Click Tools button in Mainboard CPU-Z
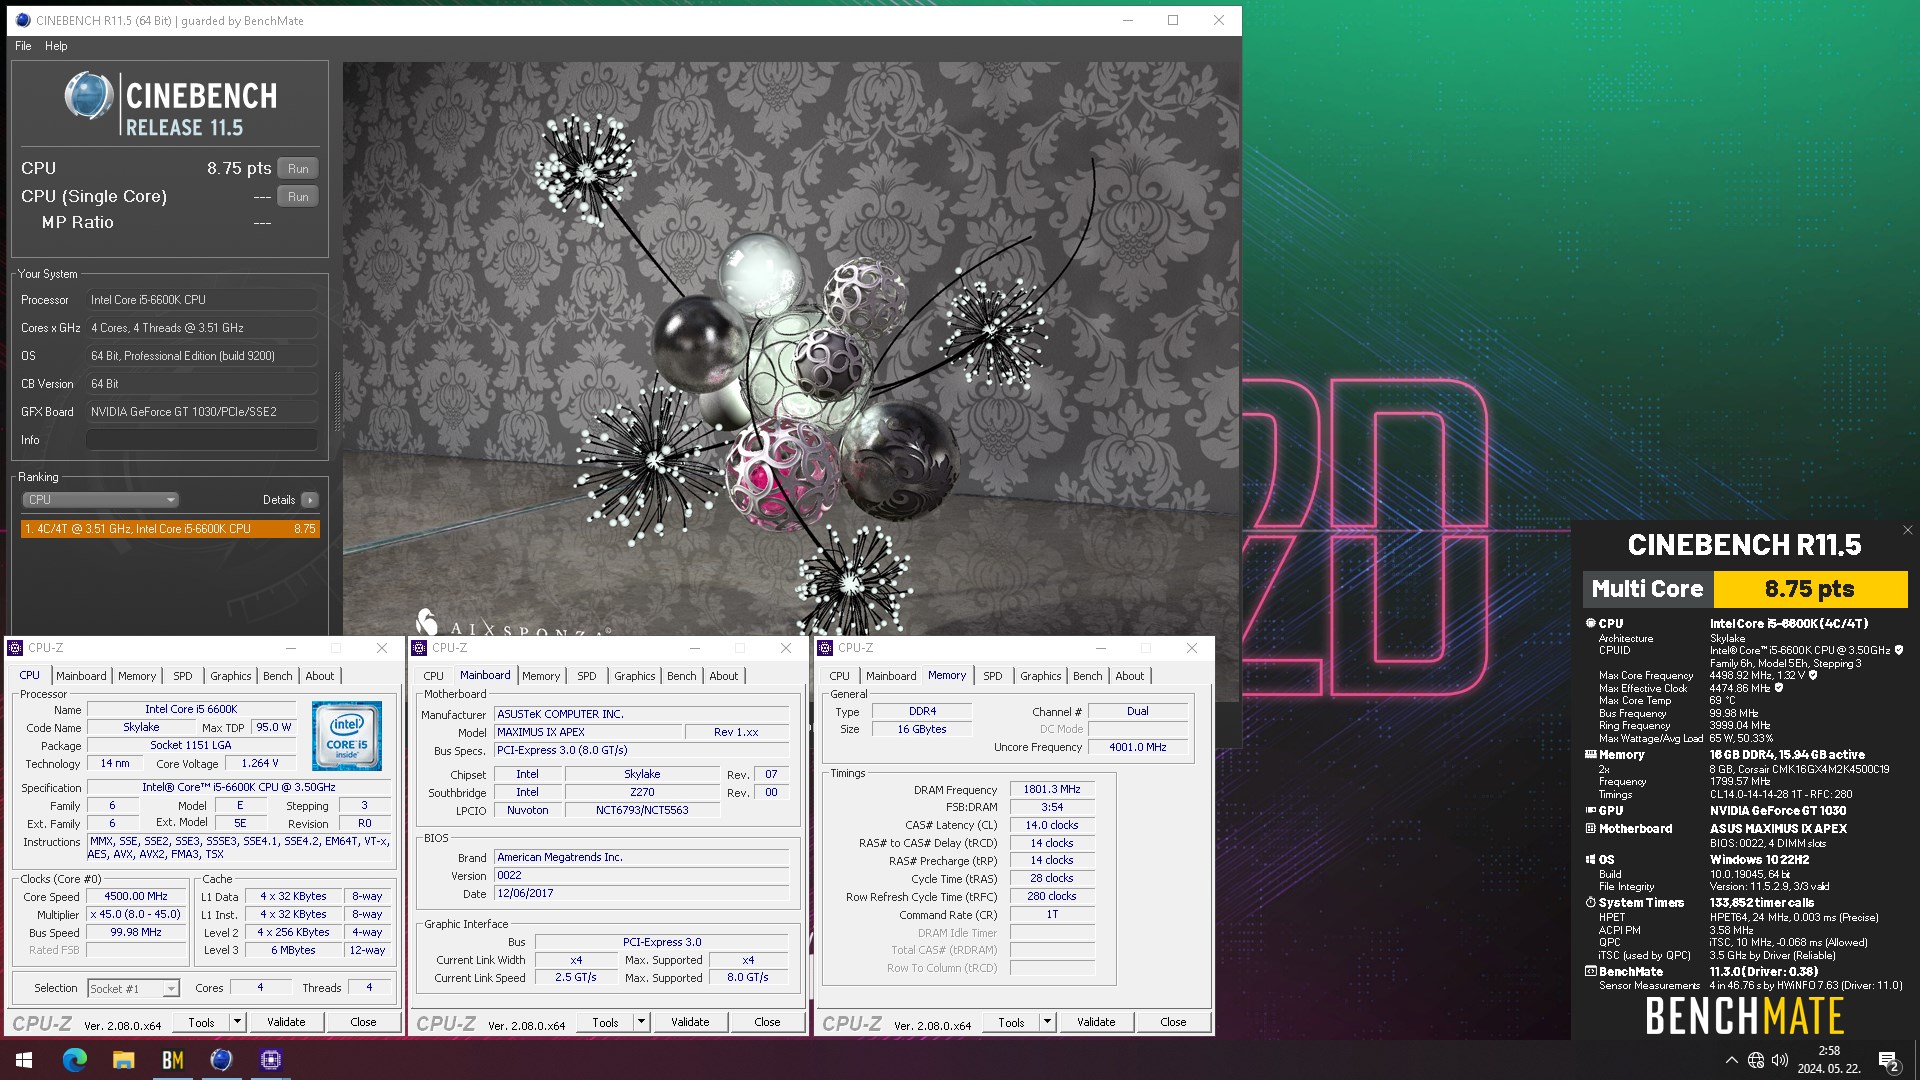This screenshot has height=1080, width=1920. pyautogui.click(x=605, y=1022)
